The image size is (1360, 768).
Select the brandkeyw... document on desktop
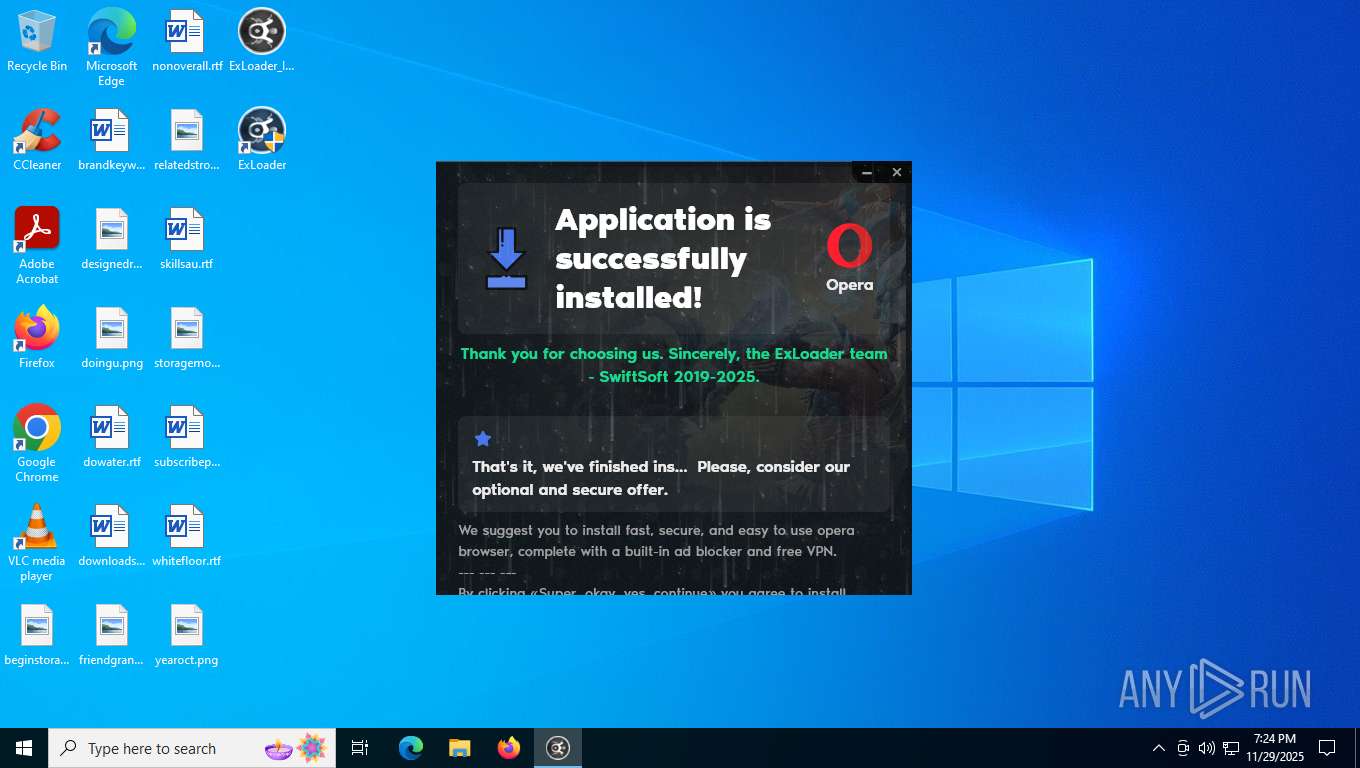pyautogui.click(x=111, y=140)
